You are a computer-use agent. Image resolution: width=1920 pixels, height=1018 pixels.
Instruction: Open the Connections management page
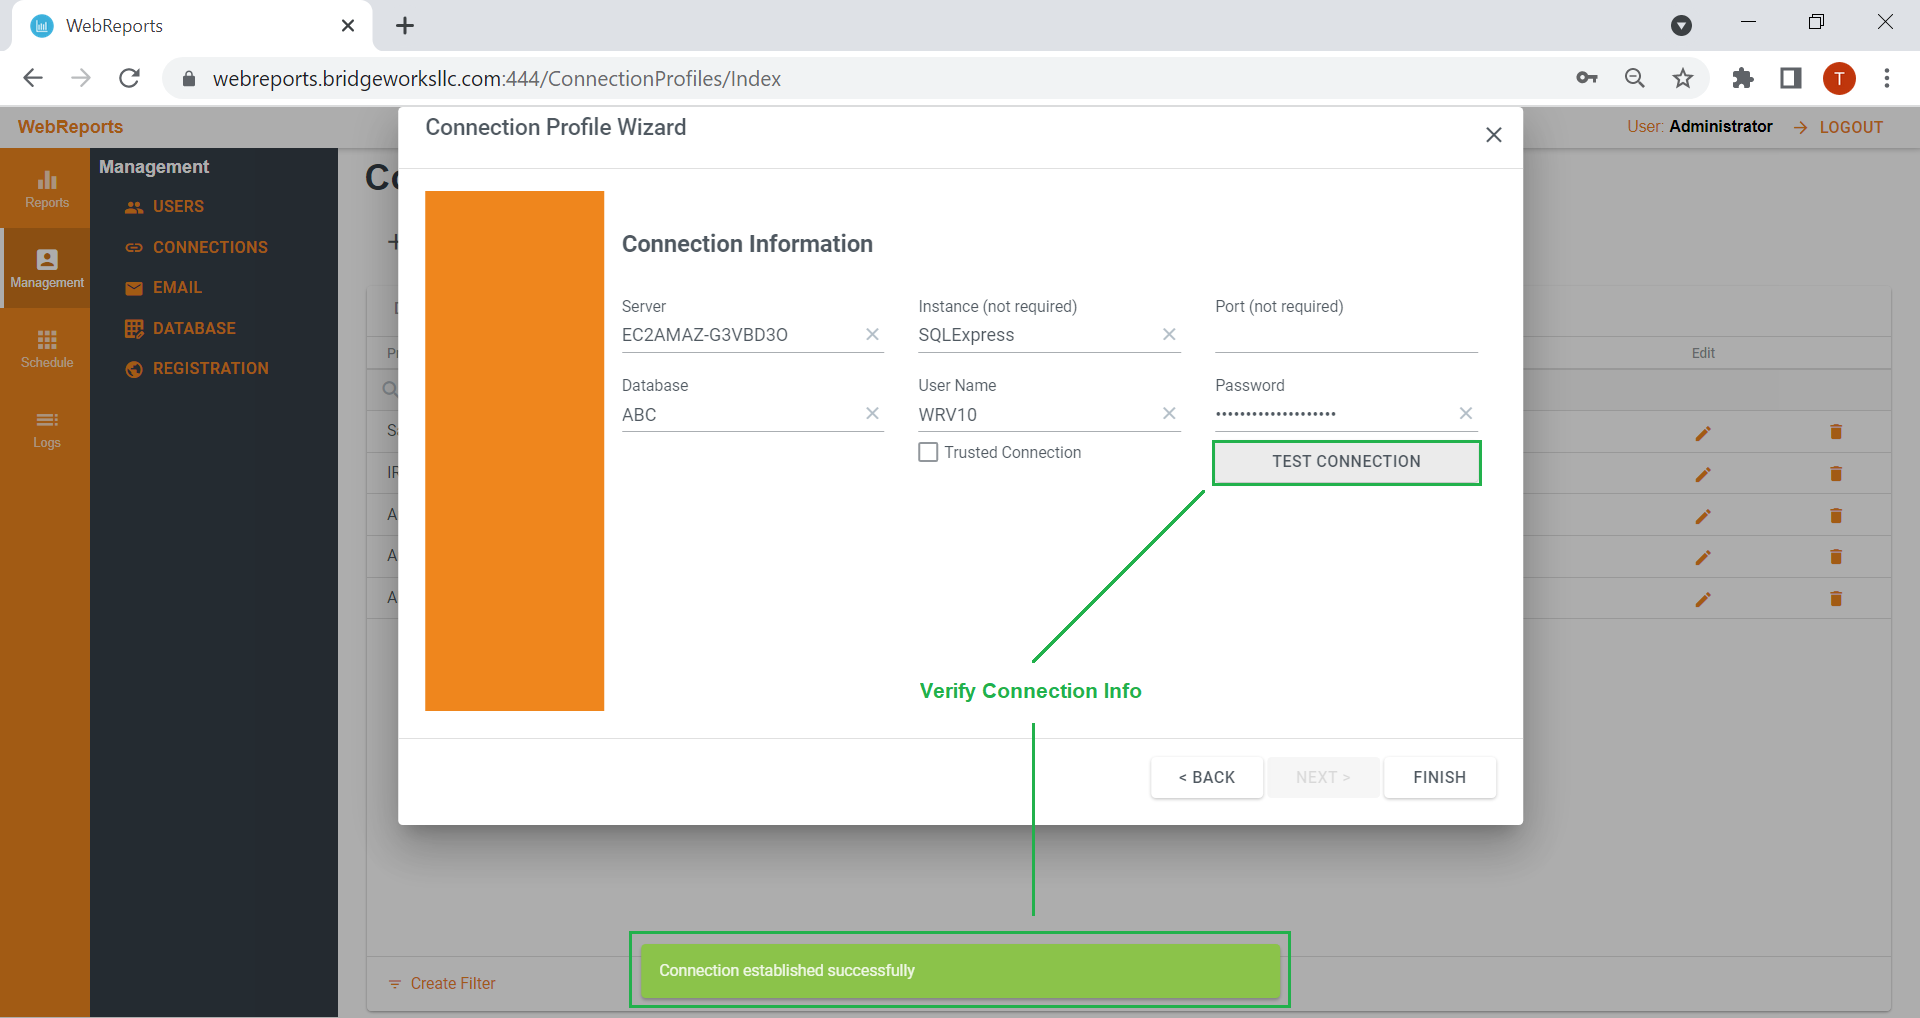point(196,247)
